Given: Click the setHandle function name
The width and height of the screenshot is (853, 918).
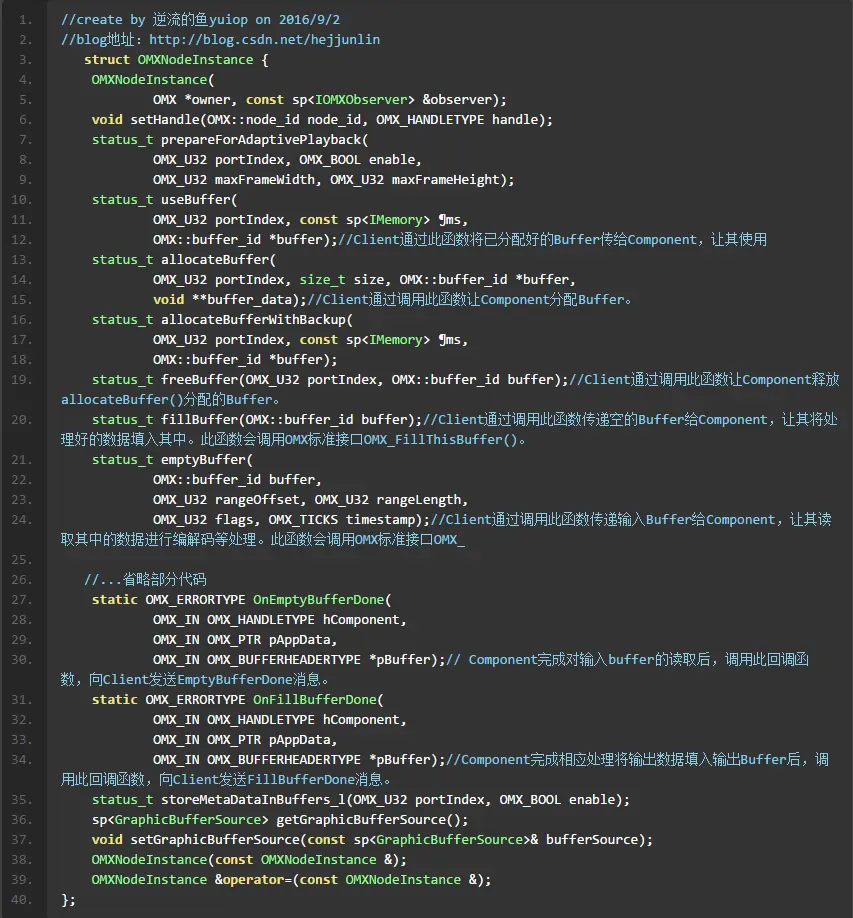Looking at the screenshot, I should tap(165, 119).
